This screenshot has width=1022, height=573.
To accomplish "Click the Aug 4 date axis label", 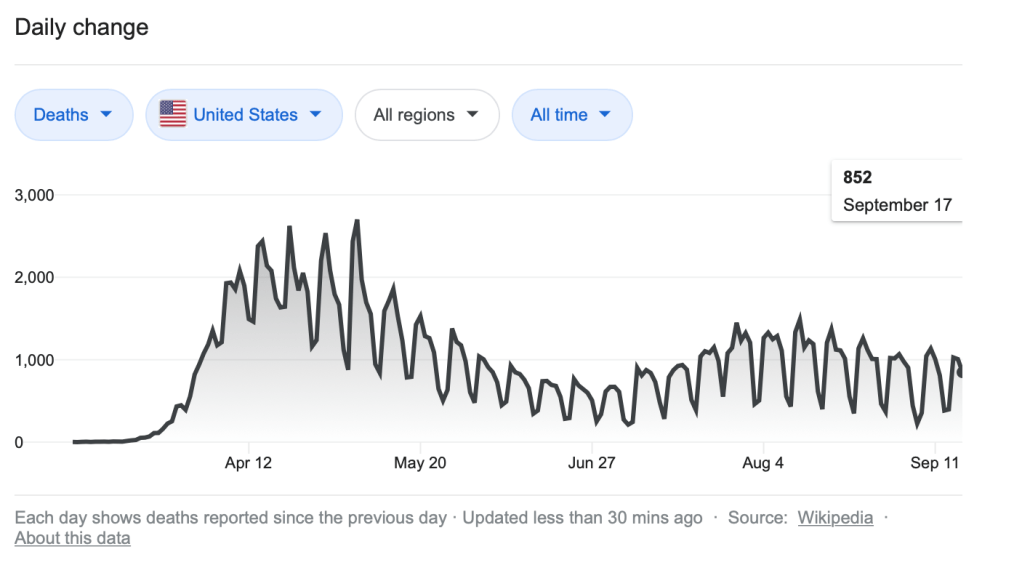I will pos(764,463).
